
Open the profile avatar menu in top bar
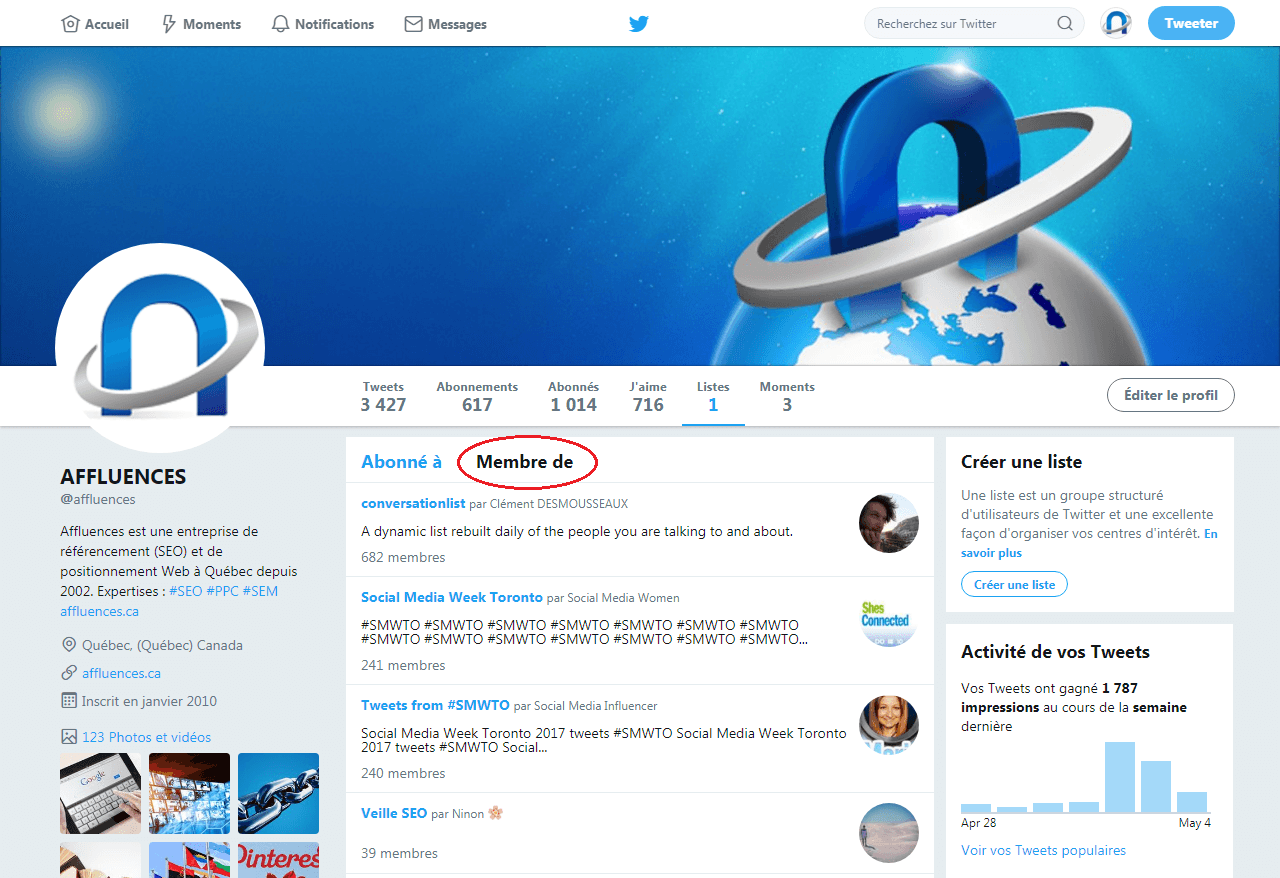click(1116, 23)
